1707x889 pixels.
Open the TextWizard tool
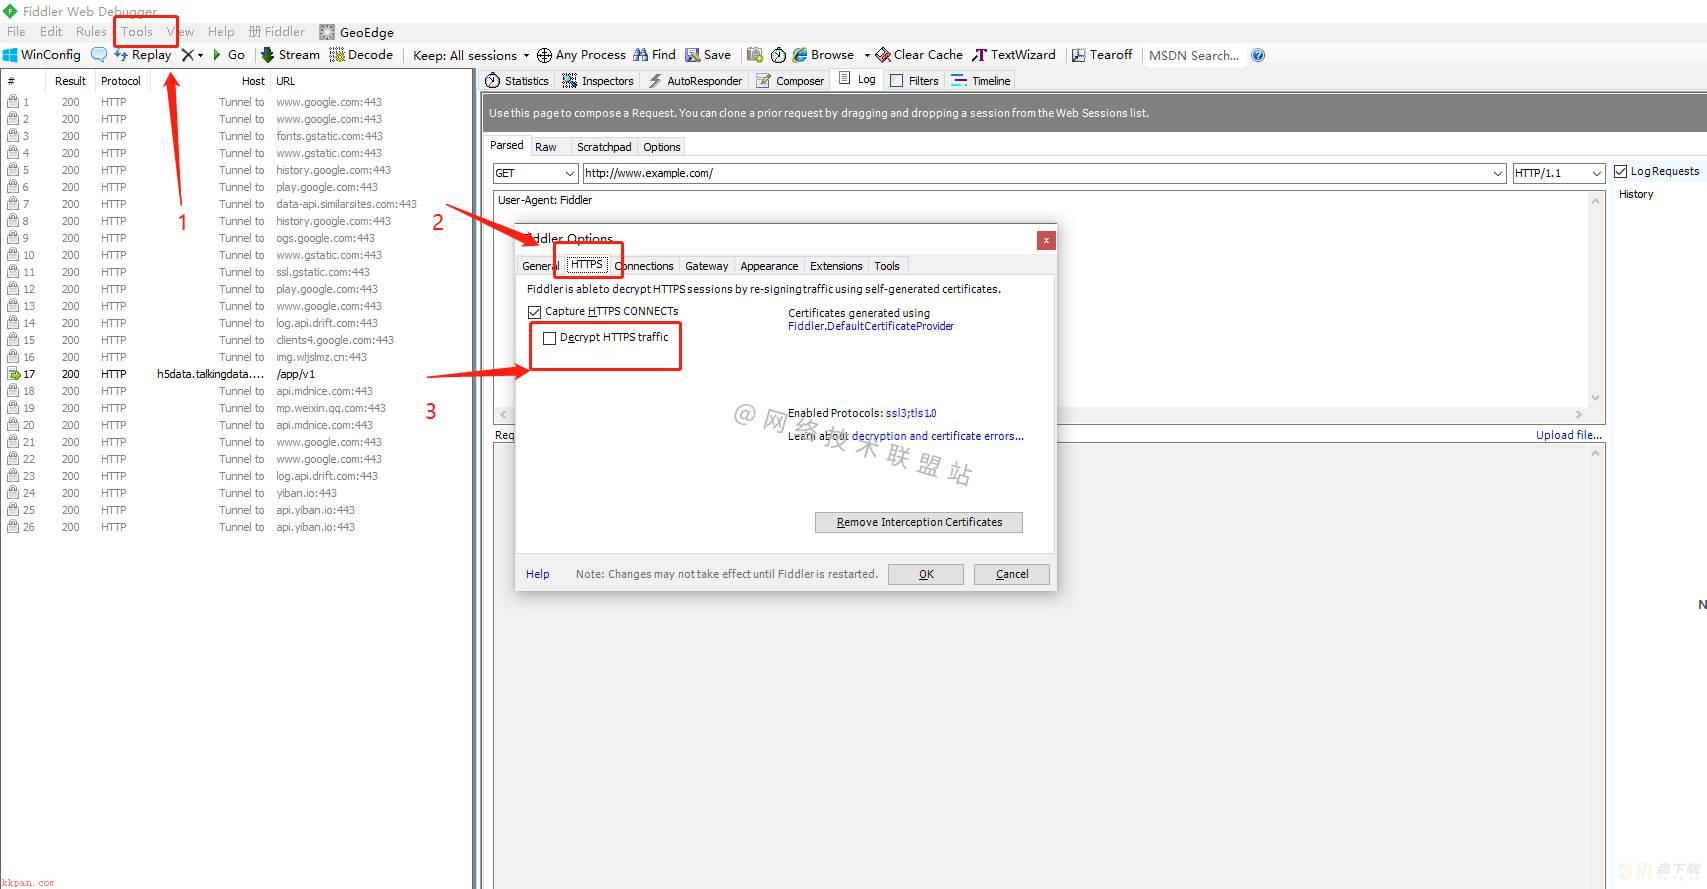tap(1014, 55)
